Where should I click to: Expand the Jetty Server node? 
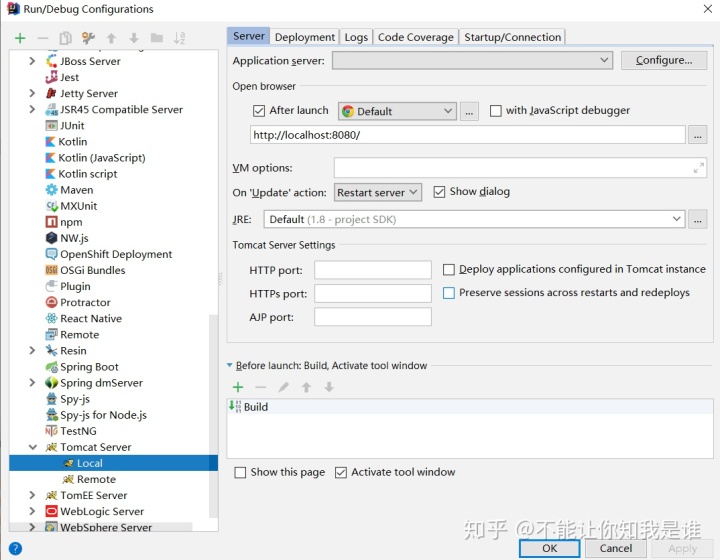pyautogui.click(x=32, y=93)
